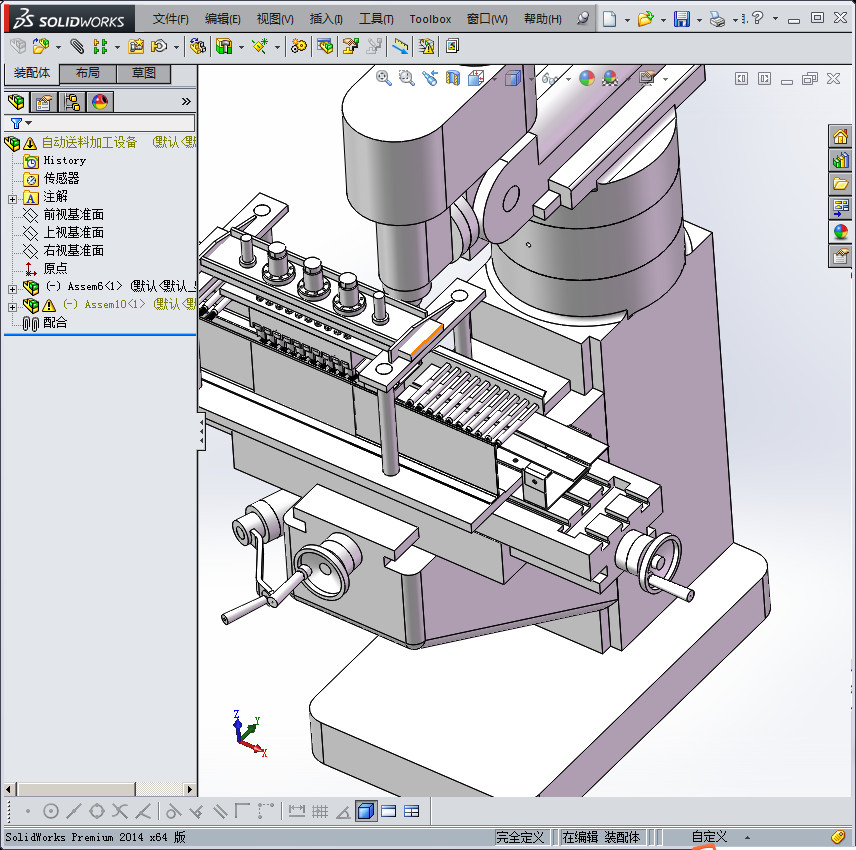Image resolution: width=856 pixels, height=850 pixels.
Task: Toggle the grid snap icon in bottom toolbar
Action: point(320,811)
